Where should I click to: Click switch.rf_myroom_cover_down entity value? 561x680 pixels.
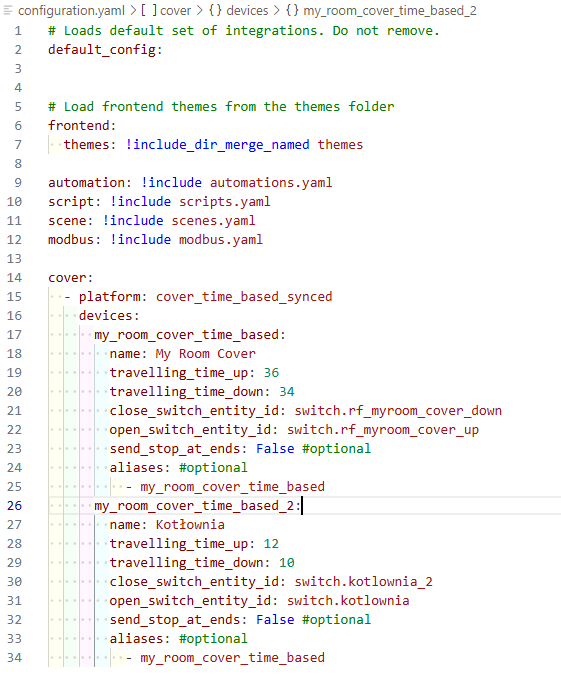click(398, 411)
